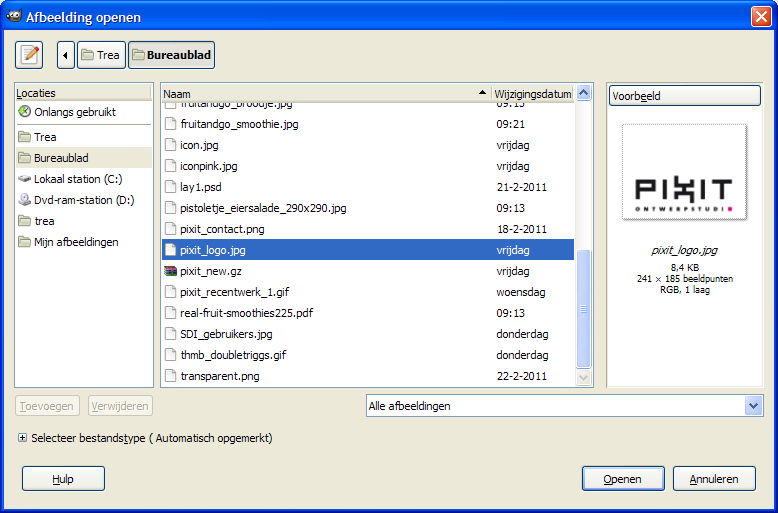Click Onlangs gebruikt clock icon

[x=24, y=112]
